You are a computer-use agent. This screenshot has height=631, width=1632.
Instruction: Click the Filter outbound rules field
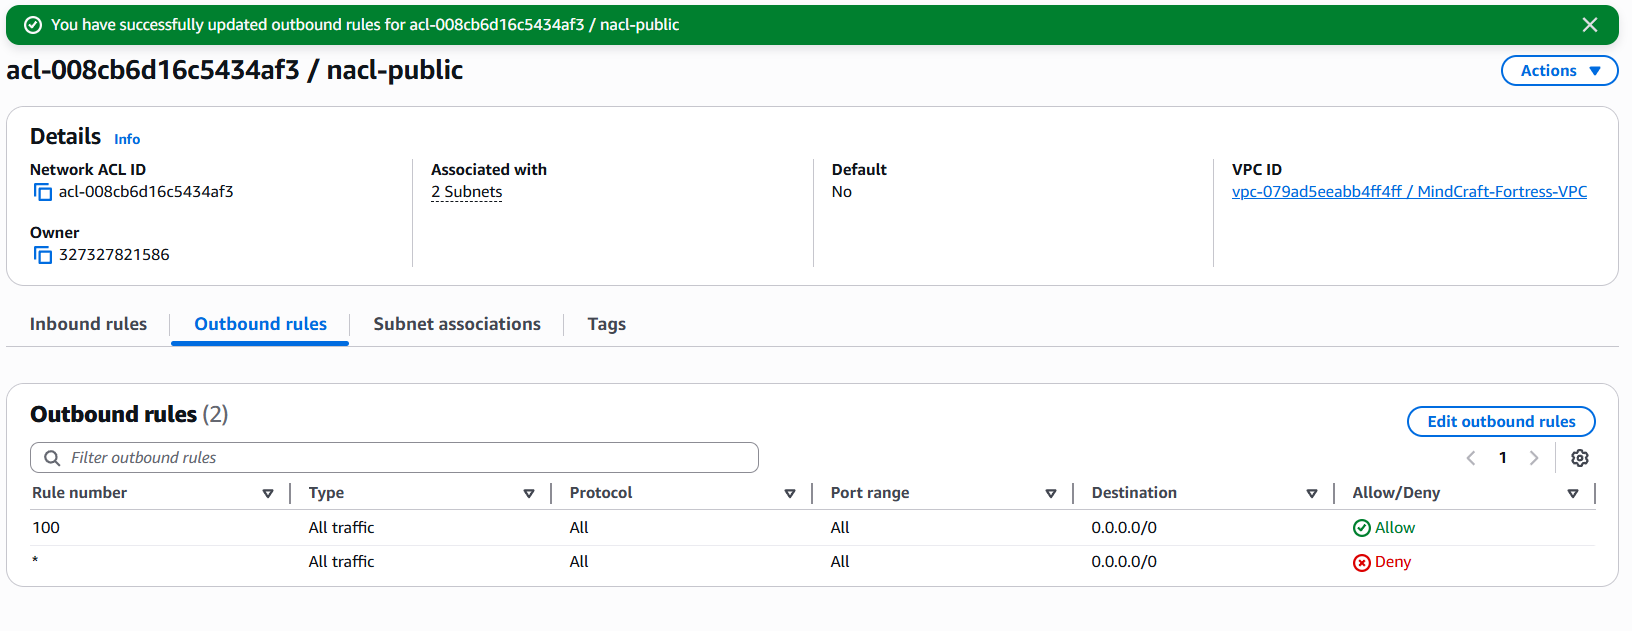(x=400, y=458)
